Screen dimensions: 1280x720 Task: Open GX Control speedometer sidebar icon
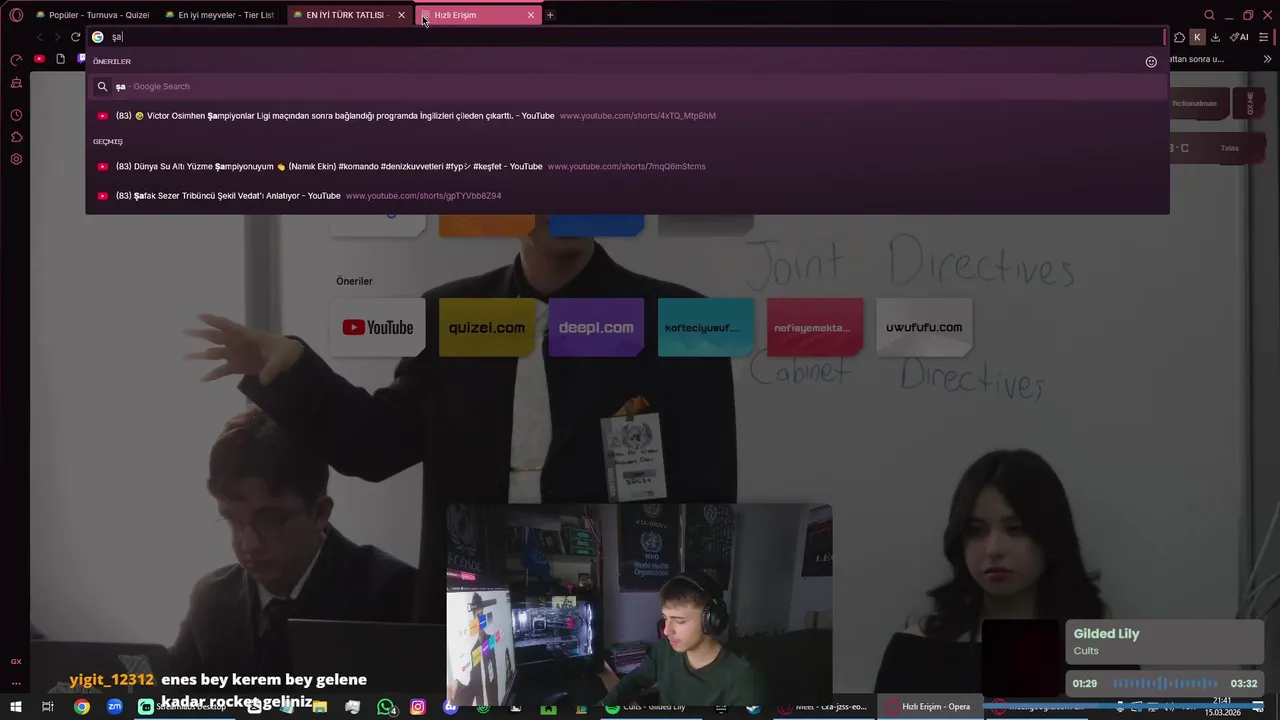click(16, 60)
